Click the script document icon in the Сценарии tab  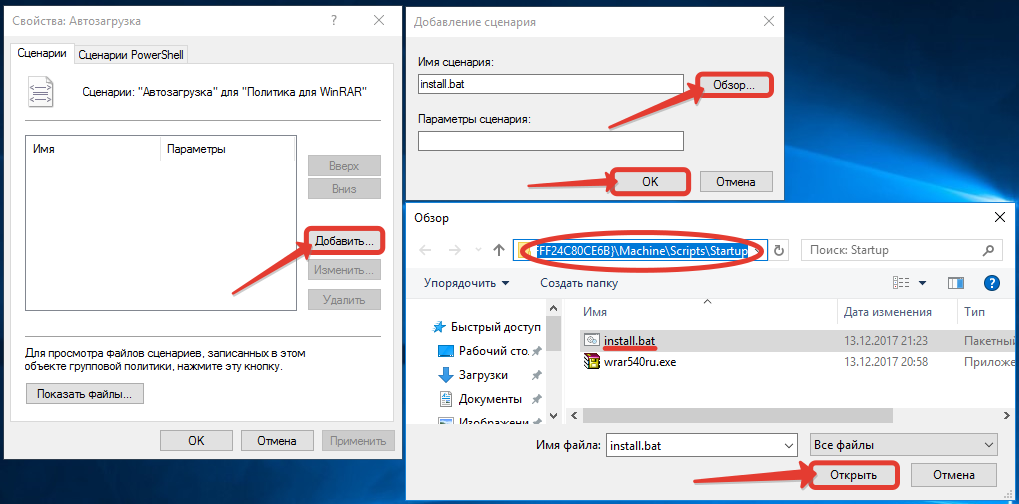point(40,92)
